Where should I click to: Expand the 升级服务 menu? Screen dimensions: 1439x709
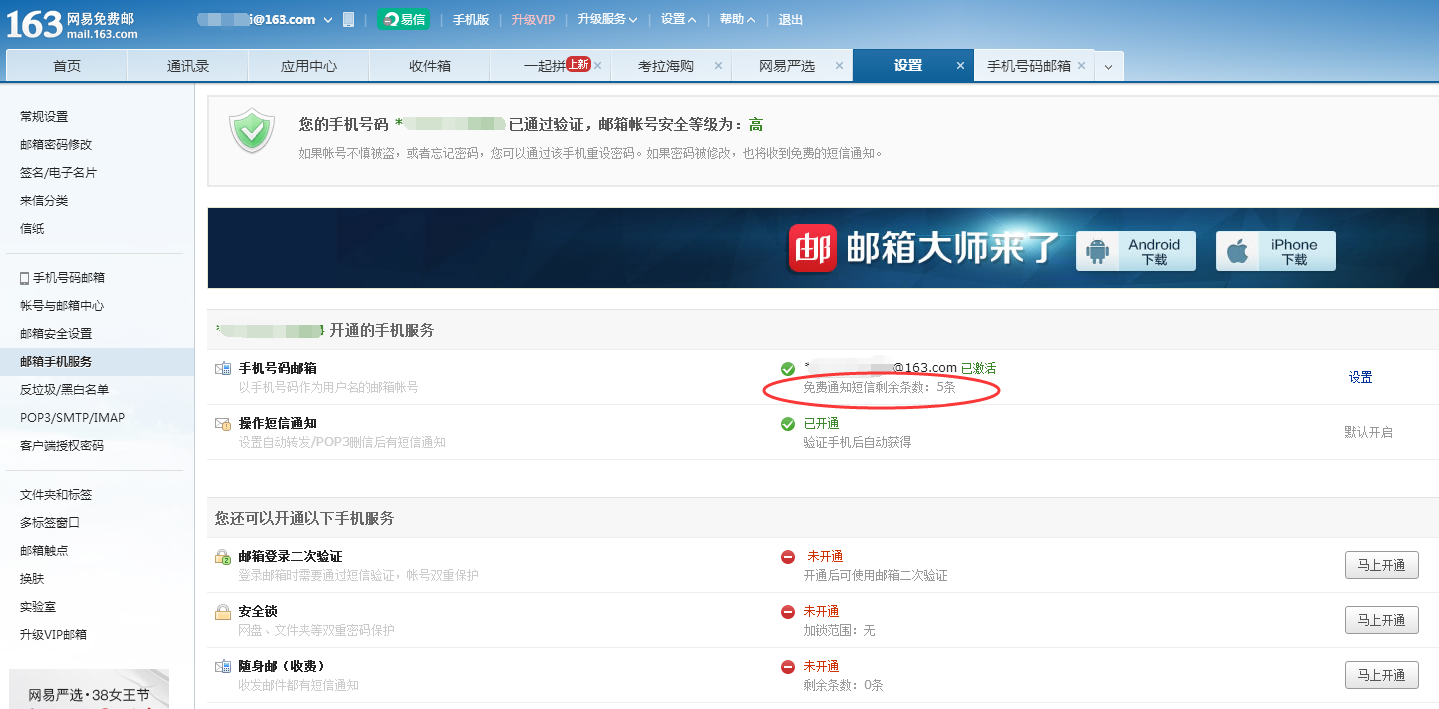click(x=606, y=18)
